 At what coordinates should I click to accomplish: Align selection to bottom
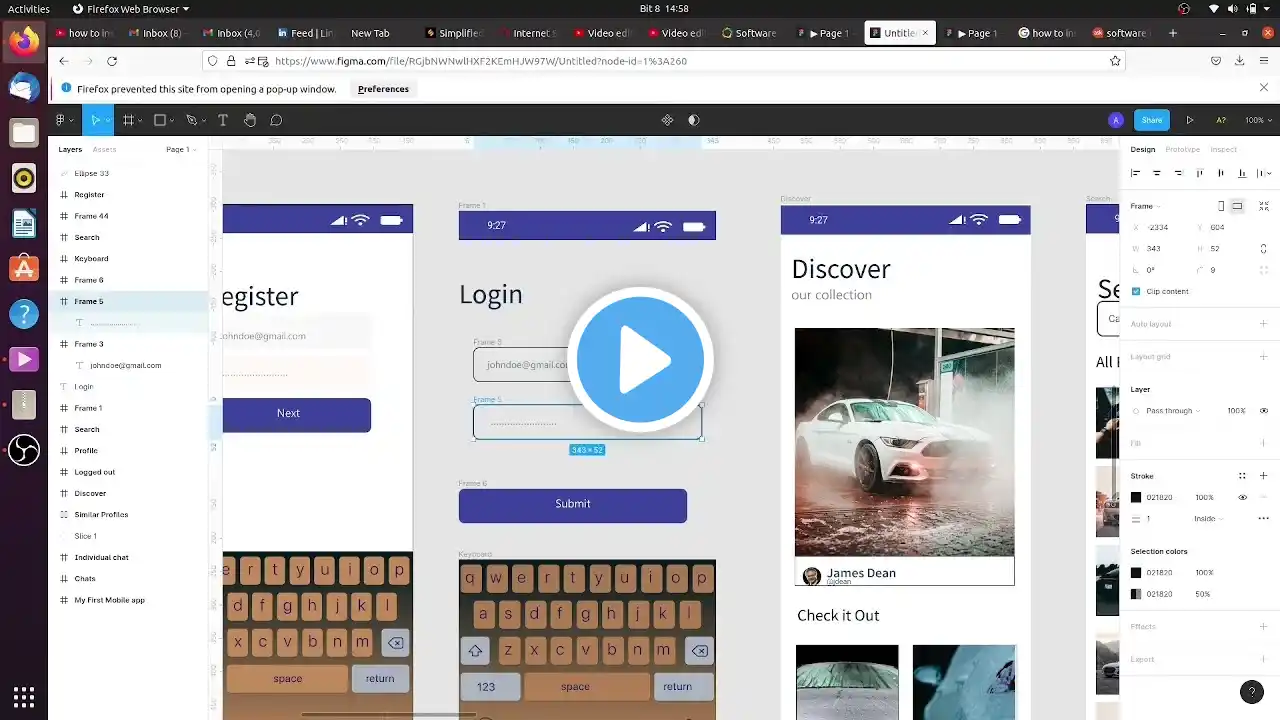(1242, 173)
